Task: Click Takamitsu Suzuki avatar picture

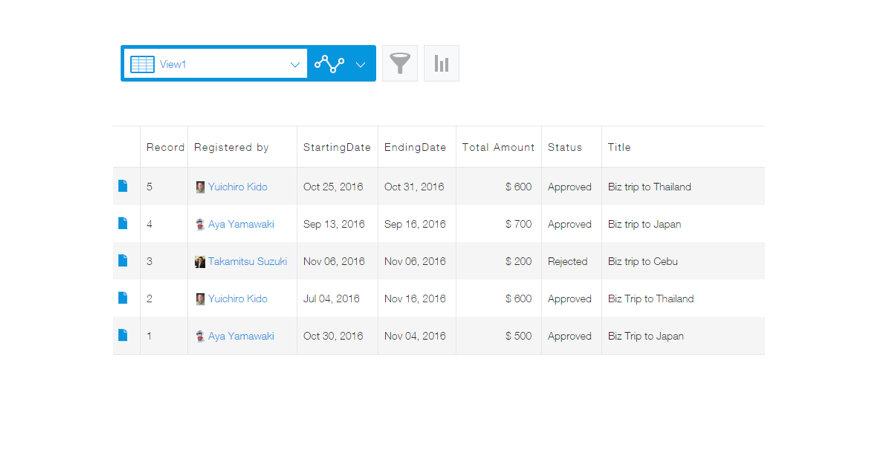Action: [200, 262]
